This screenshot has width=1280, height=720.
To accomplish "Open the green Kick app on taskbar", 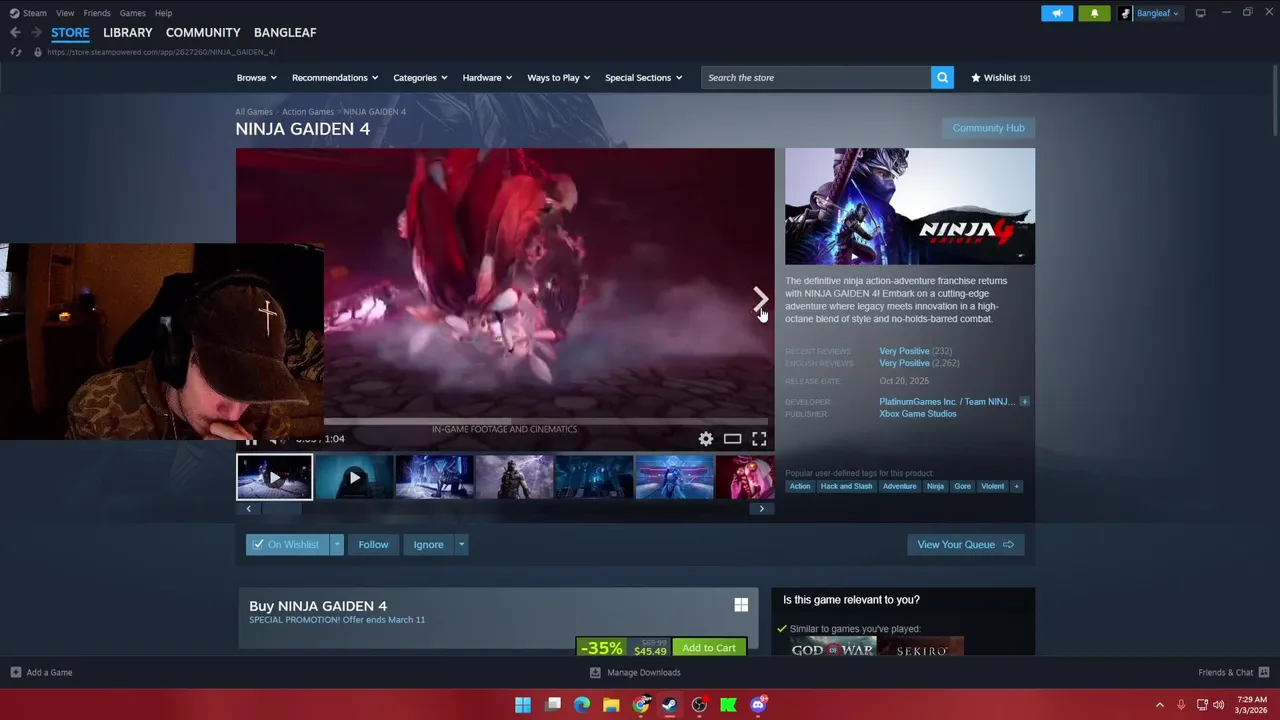I will (728, 705).
